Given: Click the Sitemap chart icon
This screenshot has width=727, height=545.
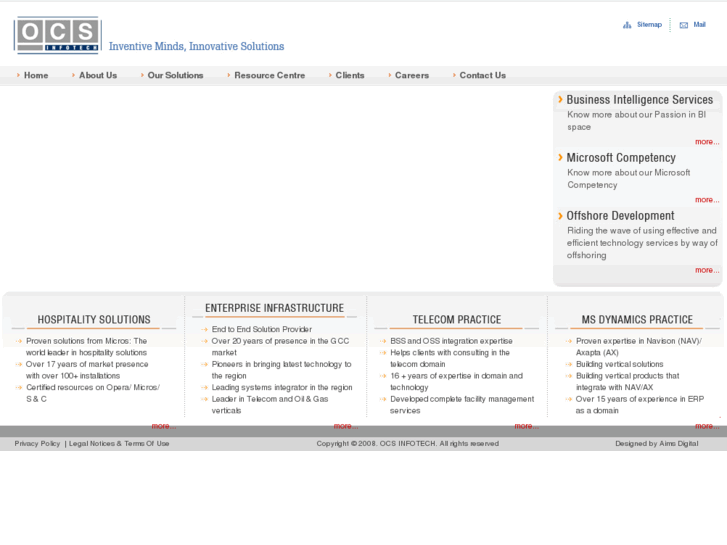Looking at the screenshot, I should pyautogui.click(x=627, y=25).
